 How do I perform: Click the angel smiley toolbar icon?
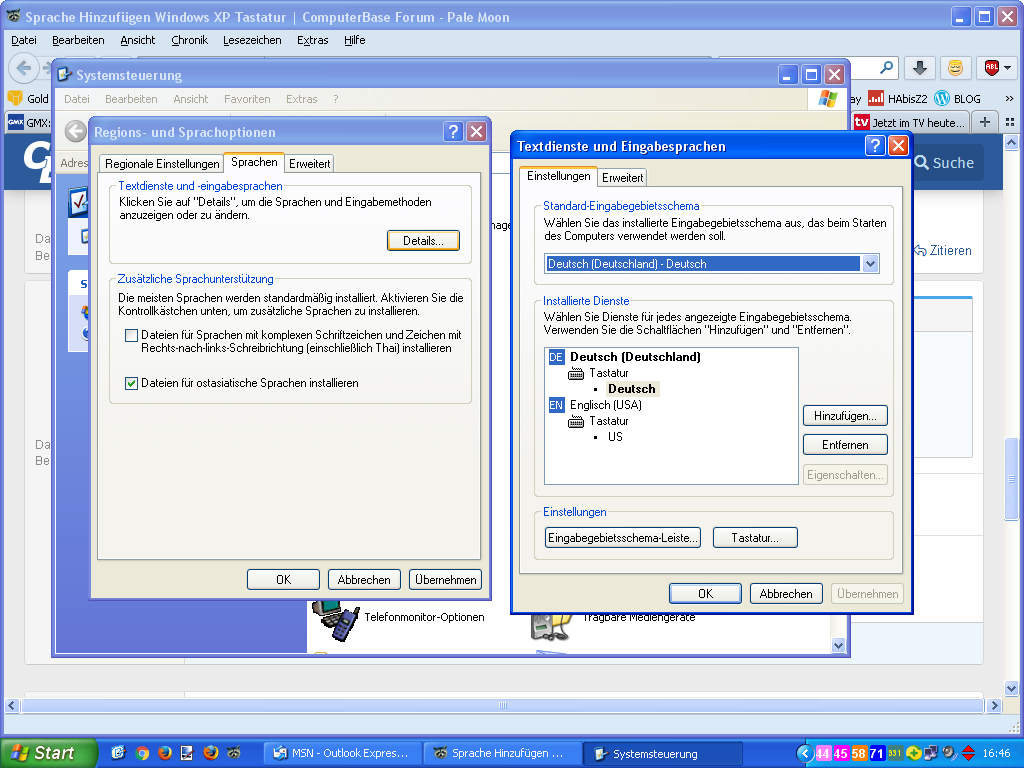(955, 67)
